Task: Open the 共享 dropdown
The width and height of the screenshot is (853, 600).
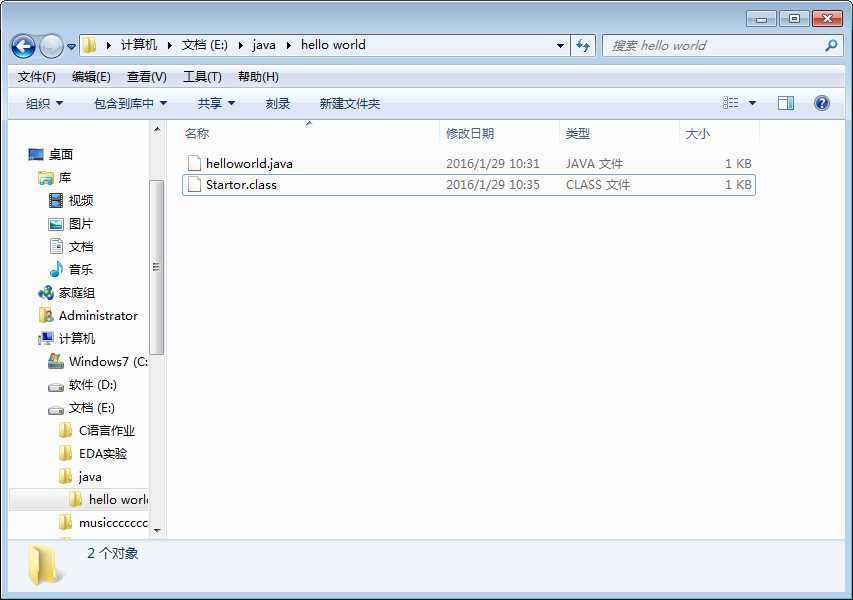Action: (x=216, y=103)
